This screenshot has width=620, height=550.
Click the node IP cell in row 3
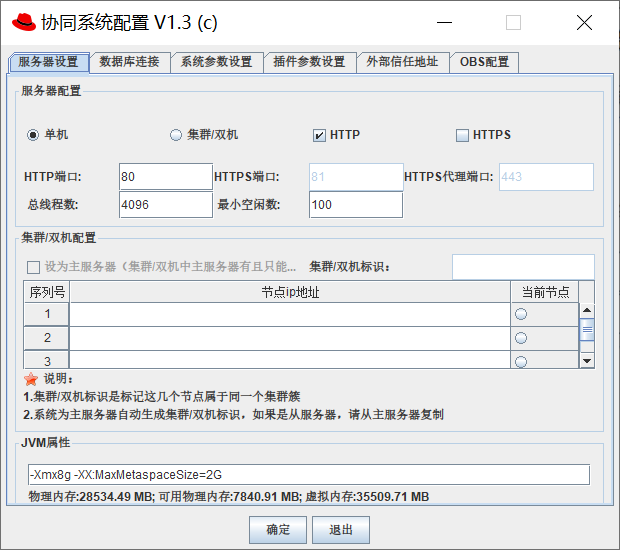pyautogui.click(x=290, y=360)
